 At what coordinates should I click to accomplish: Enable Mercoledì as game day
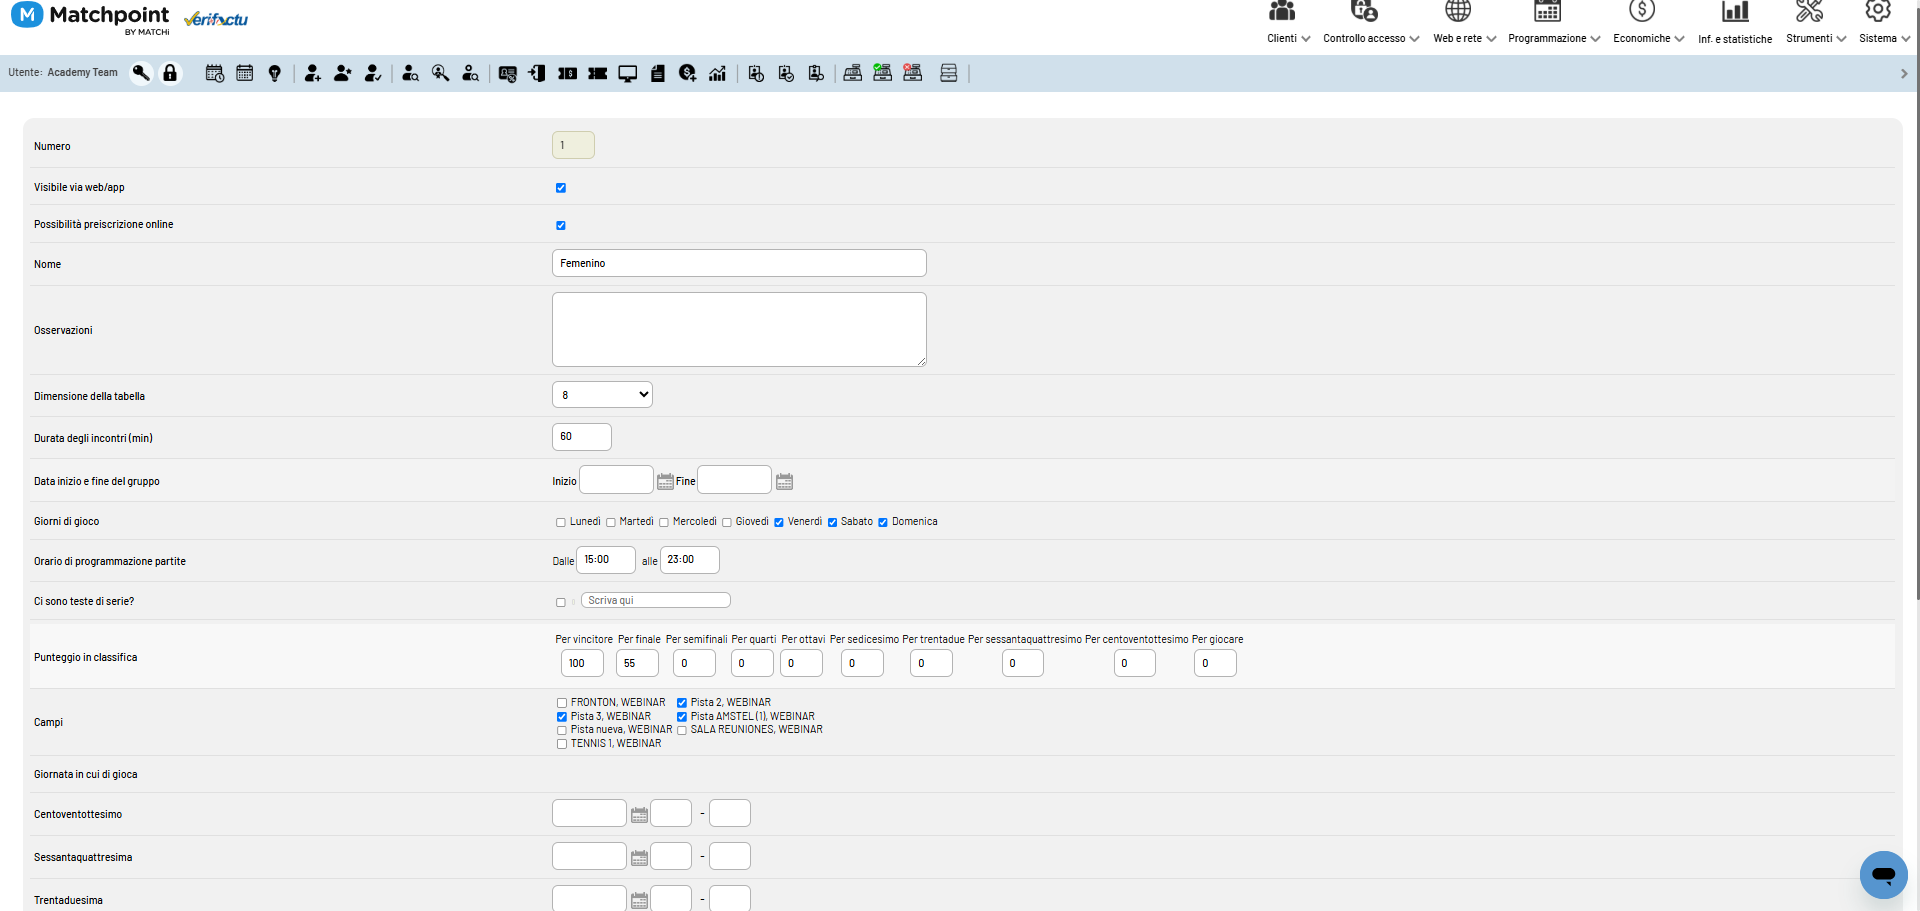tap(664, 522)
